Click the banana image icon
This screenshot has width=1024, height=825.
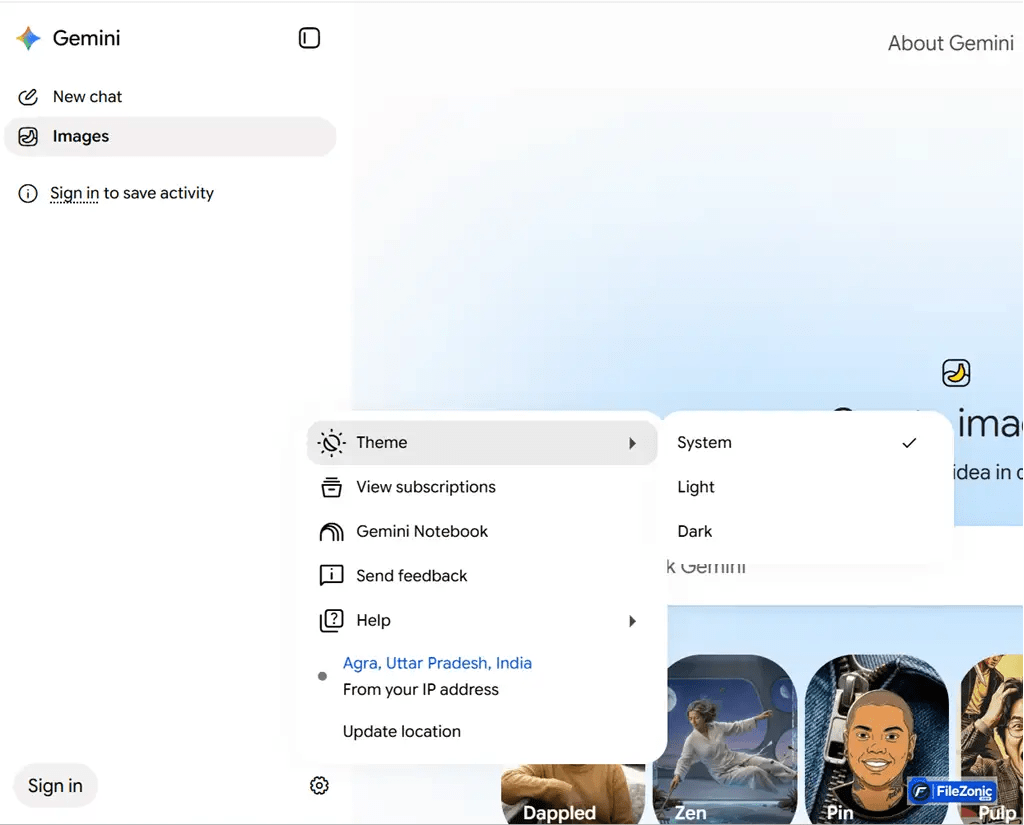pyautogui.click(x=955, y=373)
